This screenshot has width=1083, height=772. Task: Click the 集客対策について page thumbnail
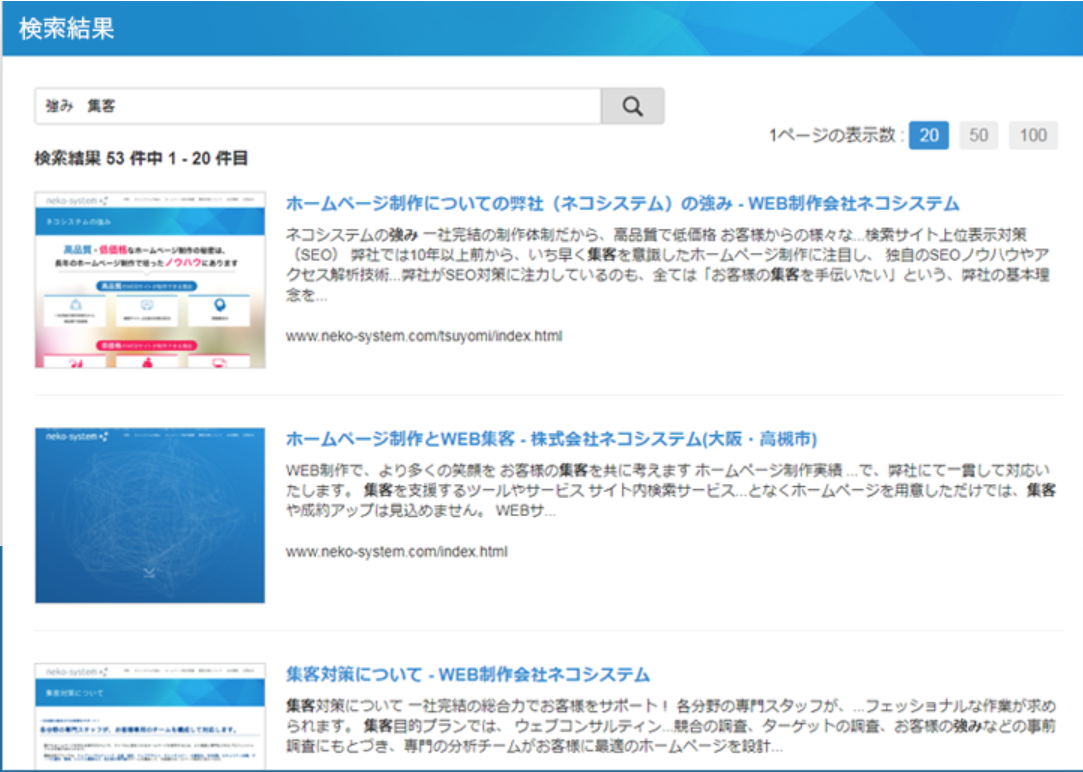(x=150, y=715)
